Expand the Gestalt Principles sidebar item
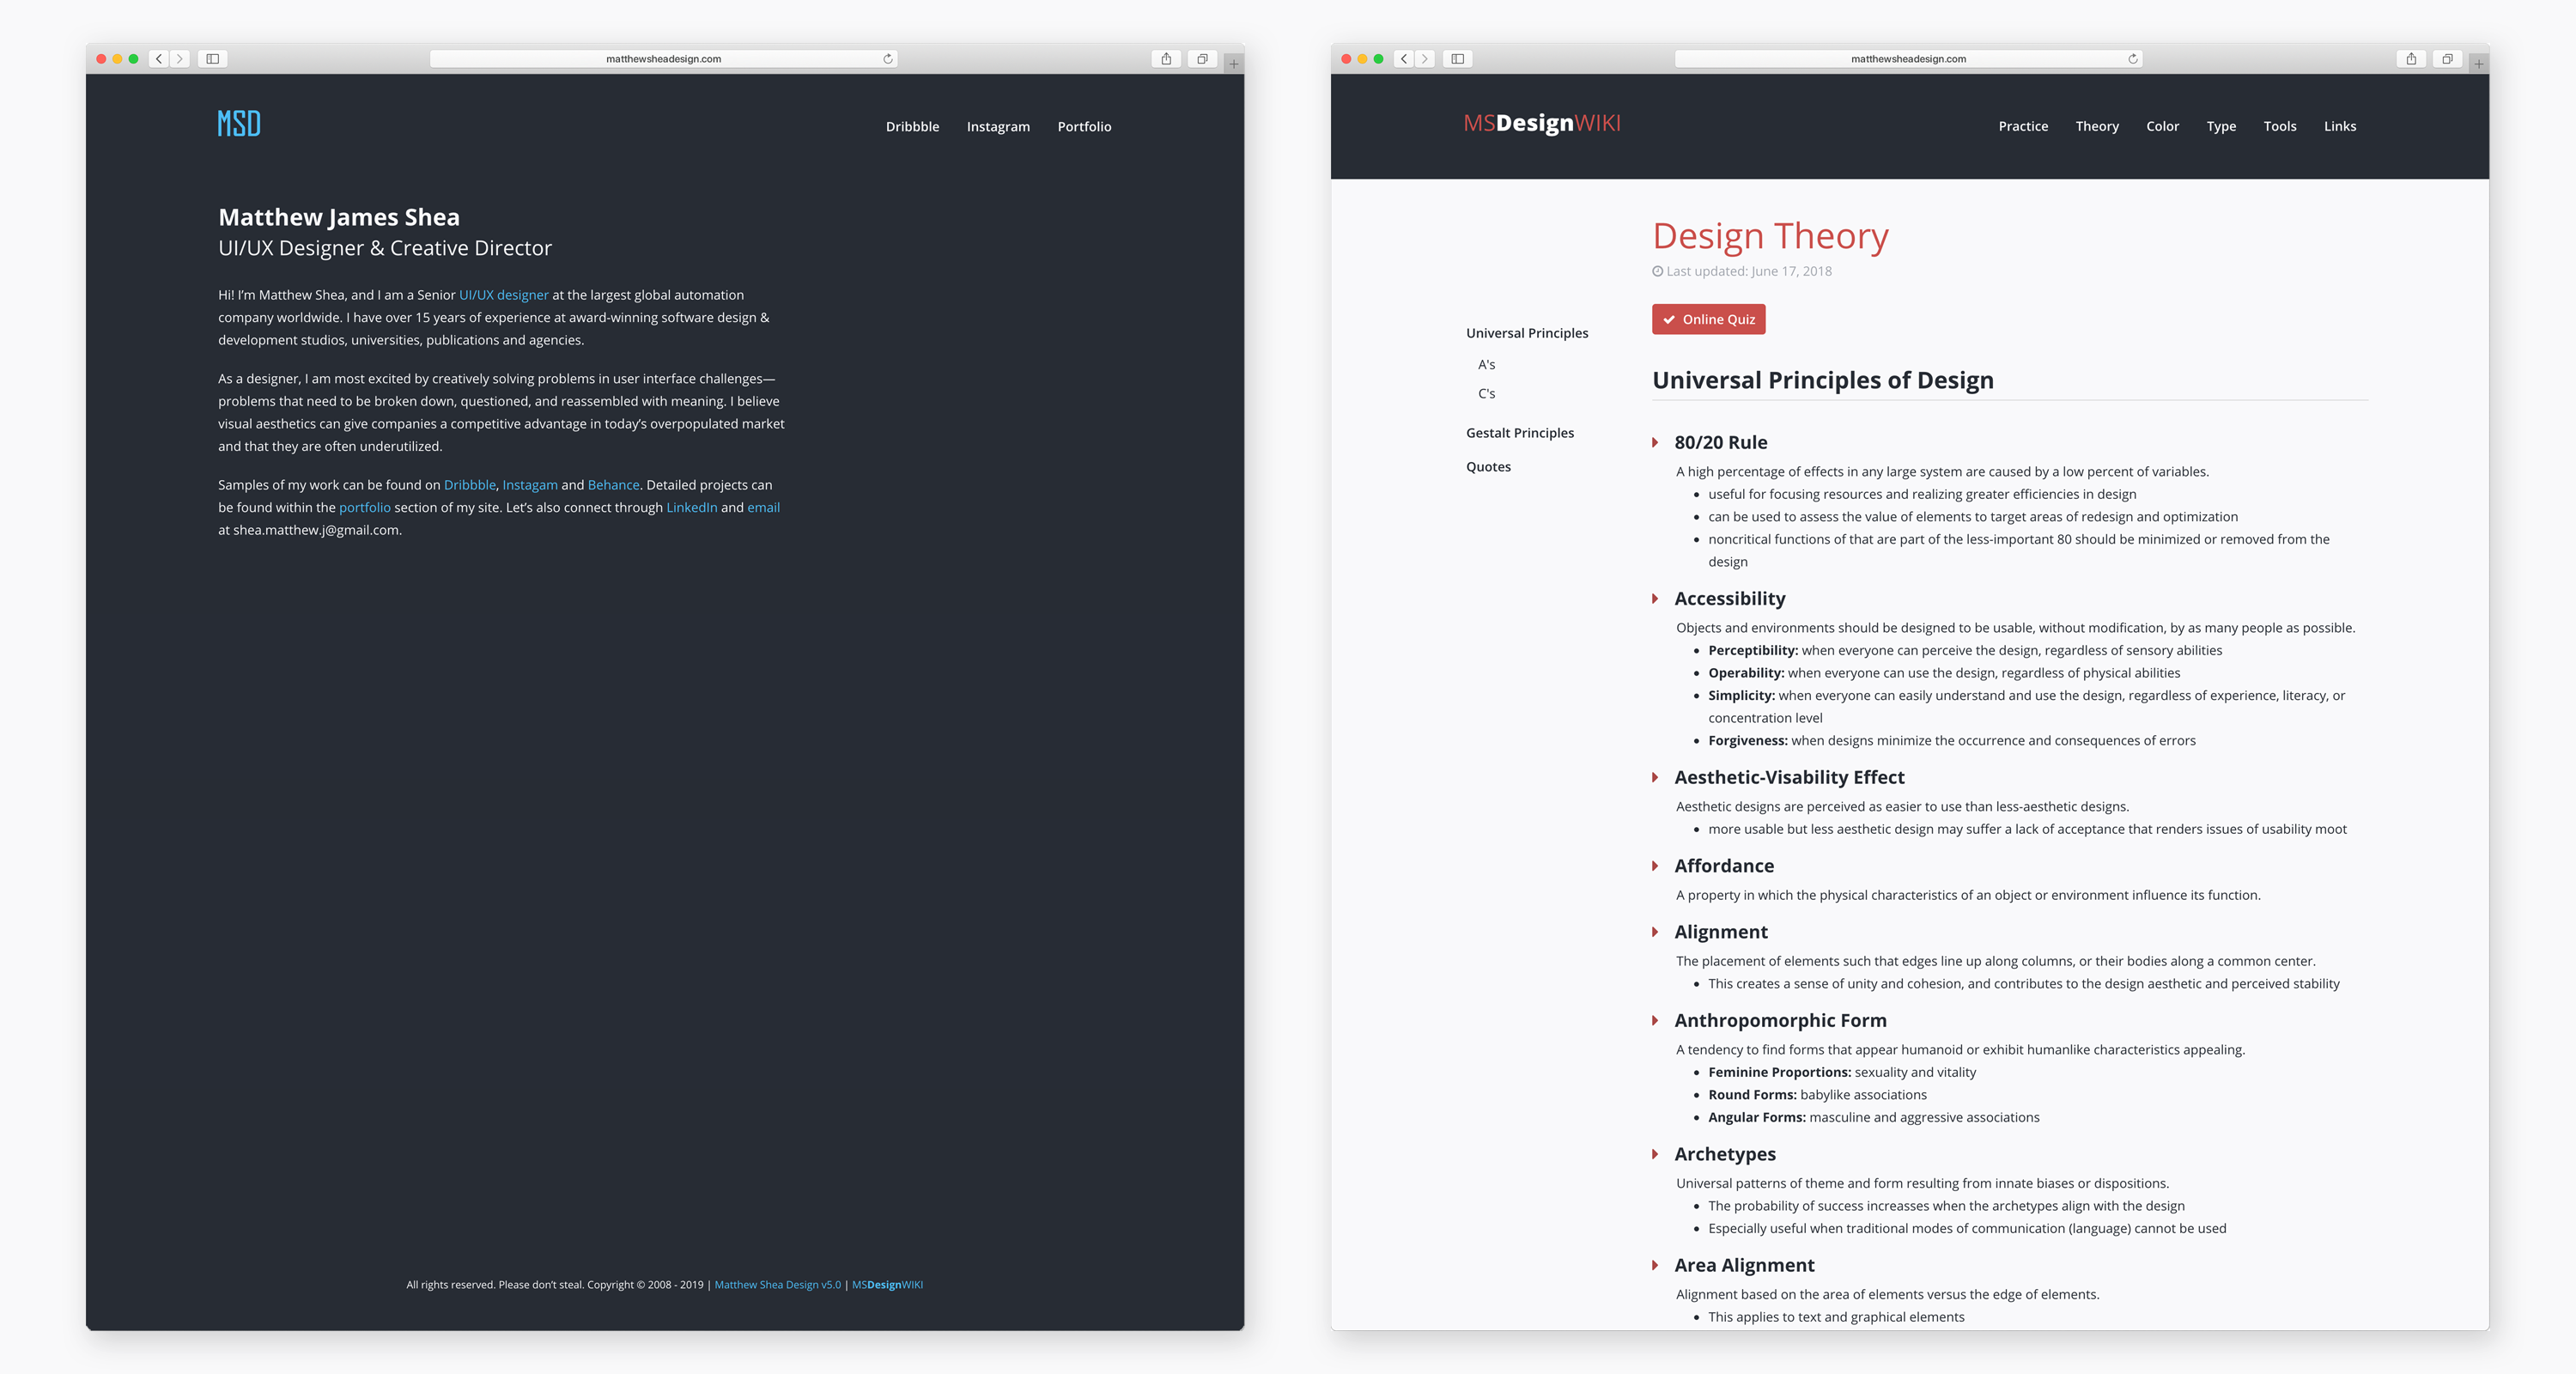The image size is (2576, 1374). (1522, 431)
